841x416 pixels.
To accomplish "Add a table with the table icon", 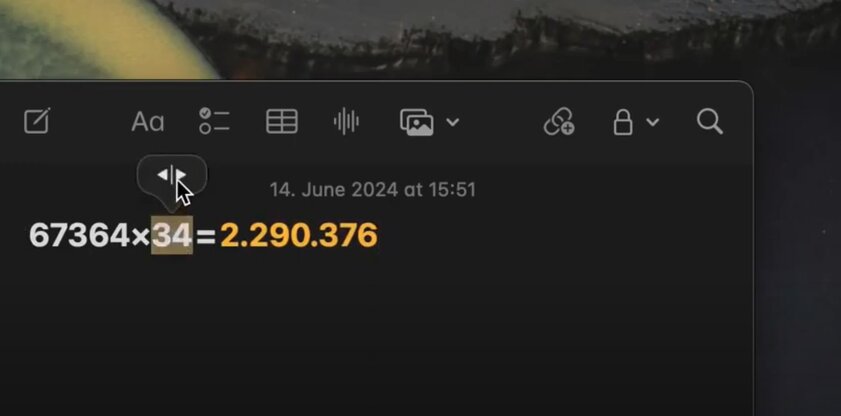I will (x=282, y=121).
